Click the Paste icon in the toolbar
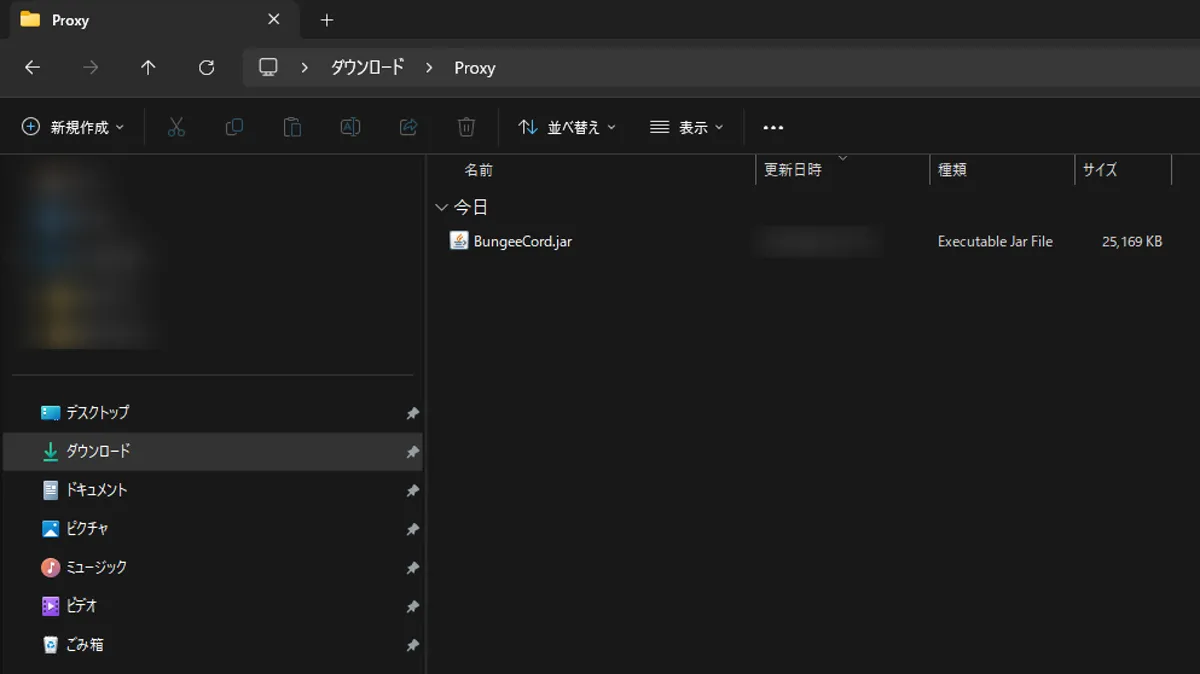 (291, 126)
